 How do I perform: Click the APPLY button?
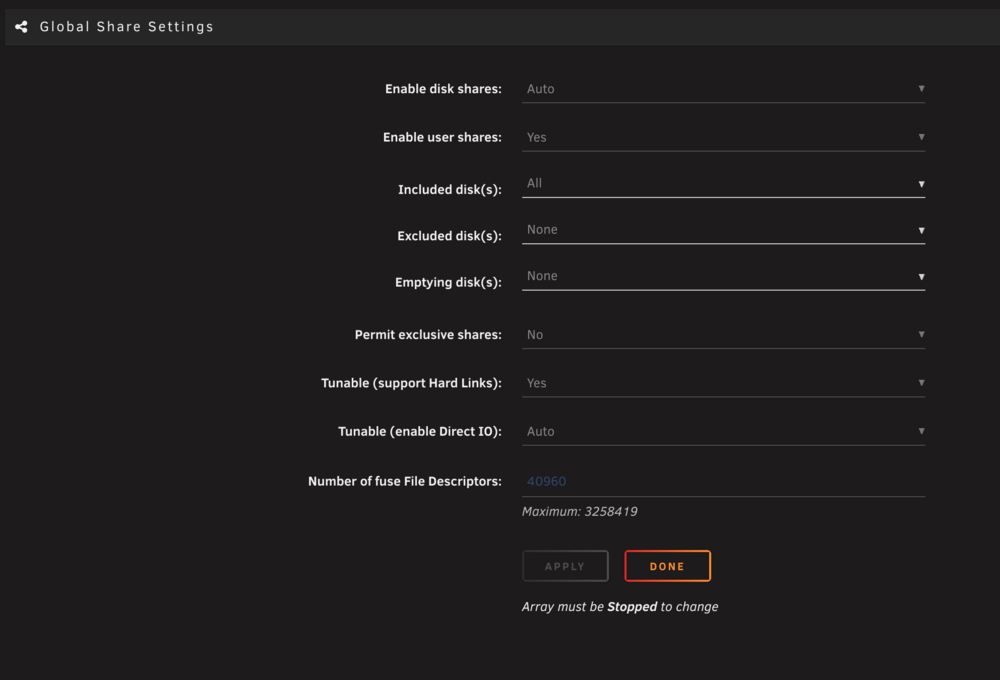click(x=565, y=566)
